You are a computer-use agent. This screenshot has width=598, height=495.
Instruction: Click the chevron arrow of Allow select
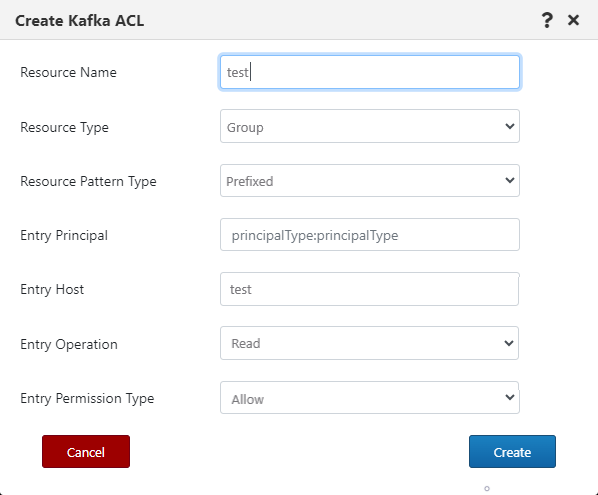pyautogui.click(x=510, y=397)
